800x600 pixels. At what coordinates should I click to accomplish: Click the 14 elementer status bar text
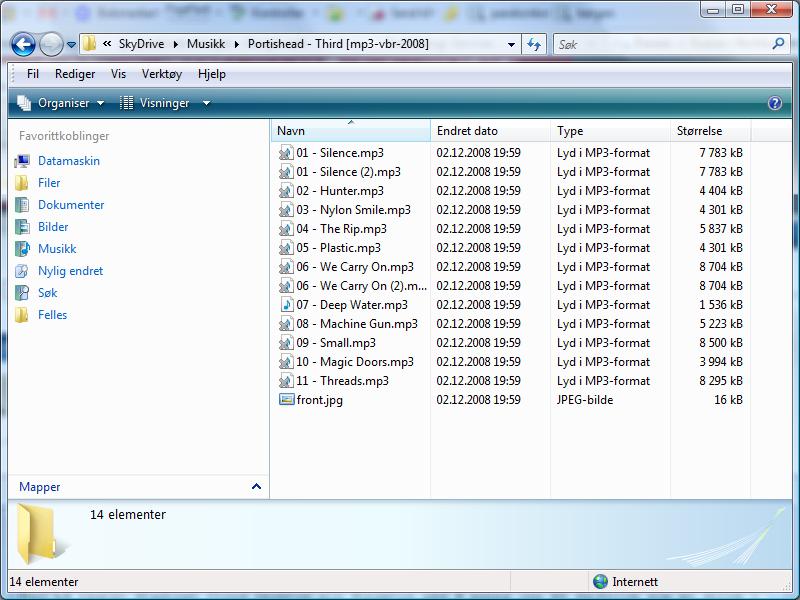(44, 582)
